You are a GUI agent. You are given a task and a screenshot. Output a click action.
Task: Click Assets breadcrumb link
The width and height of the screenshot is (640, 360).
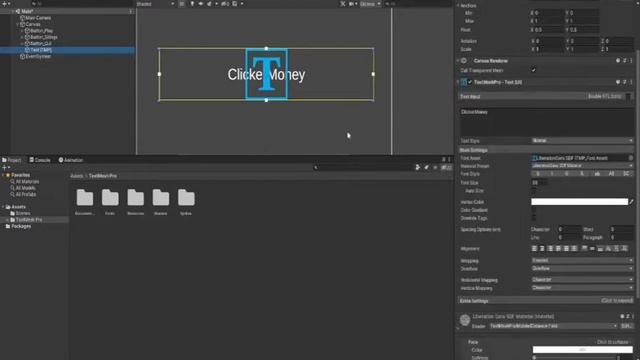(x=77, y=176)
